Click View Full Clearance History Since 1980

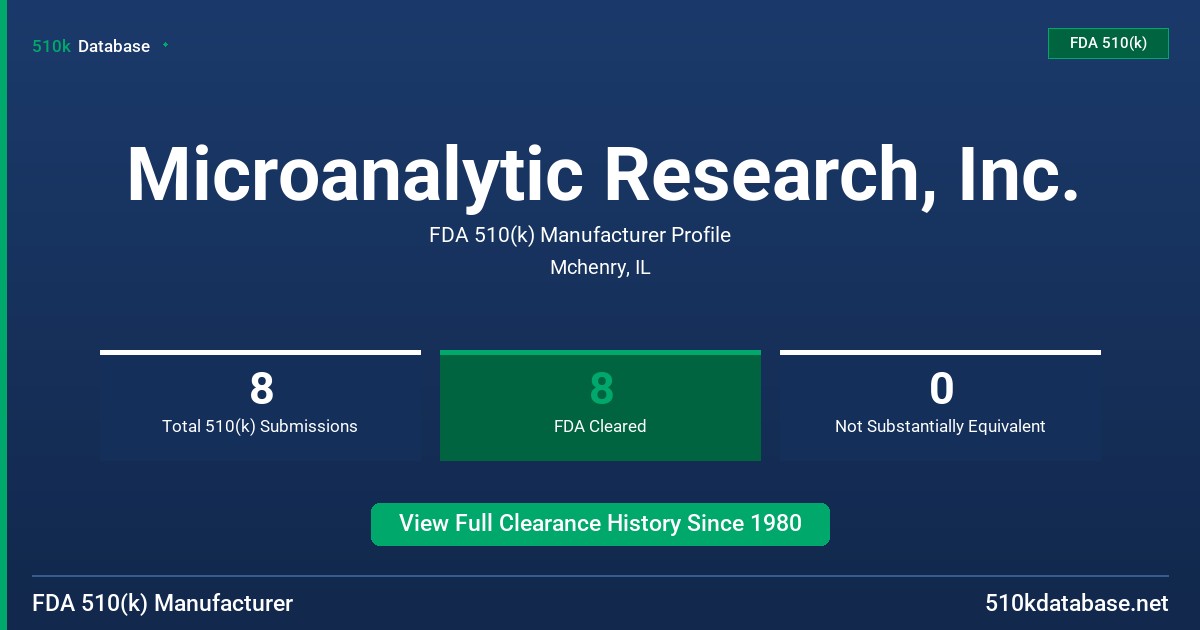600,524
